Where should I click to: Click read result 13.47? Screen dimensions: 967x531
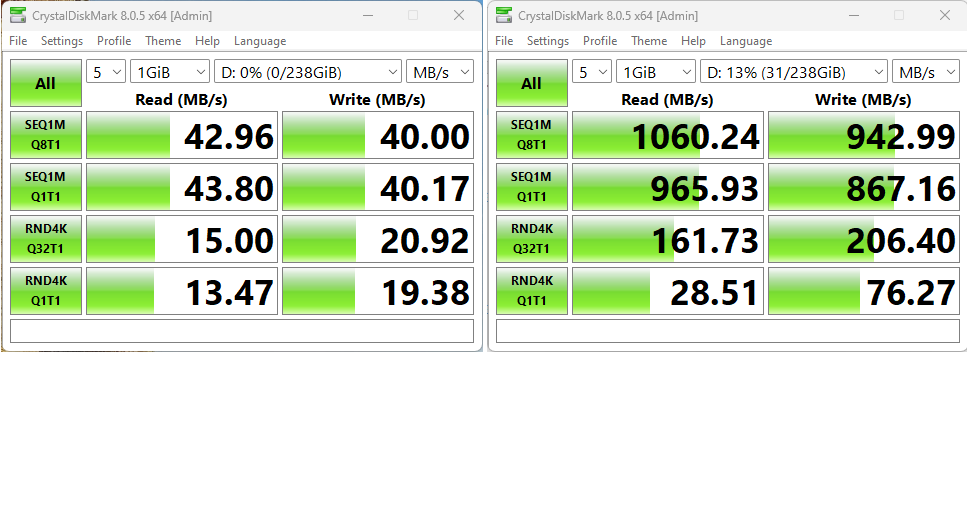coord(182,290)
